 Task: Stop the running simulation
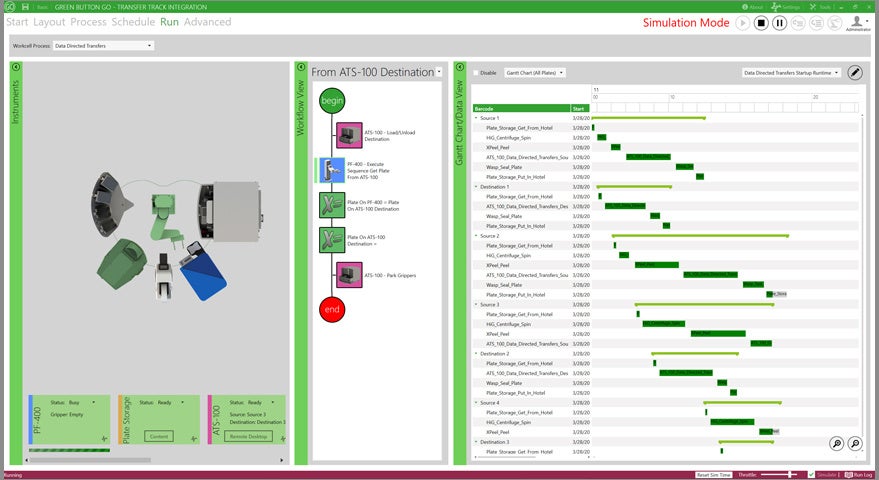[x=761, y=23]
